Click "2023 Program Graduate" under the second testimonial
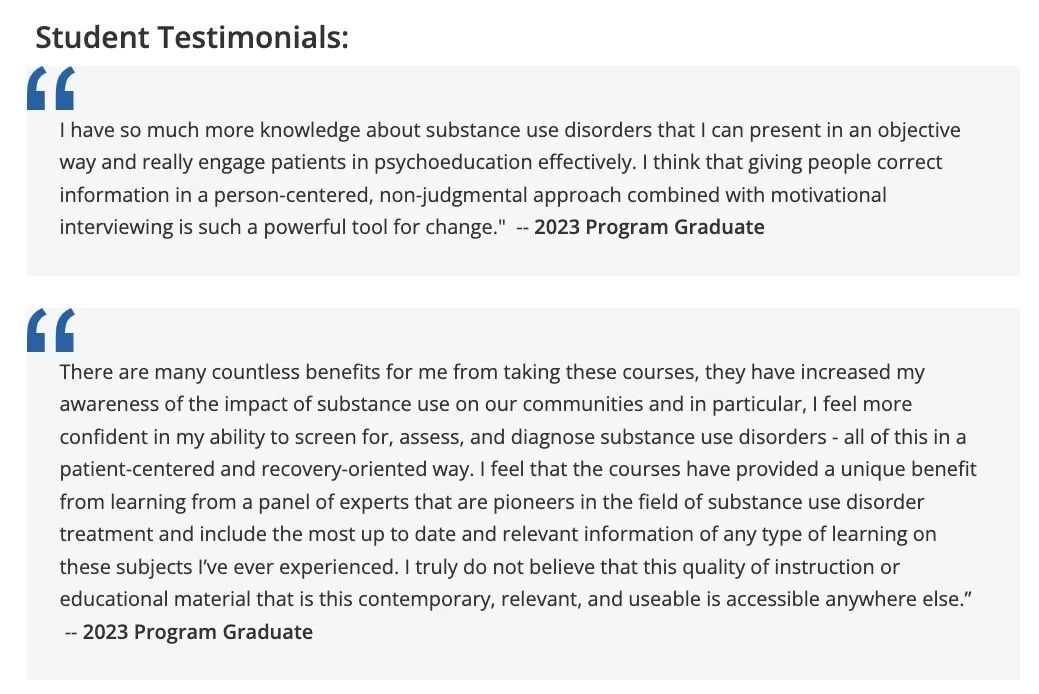This screenshot has width=1039, height=694. [197, 632]
